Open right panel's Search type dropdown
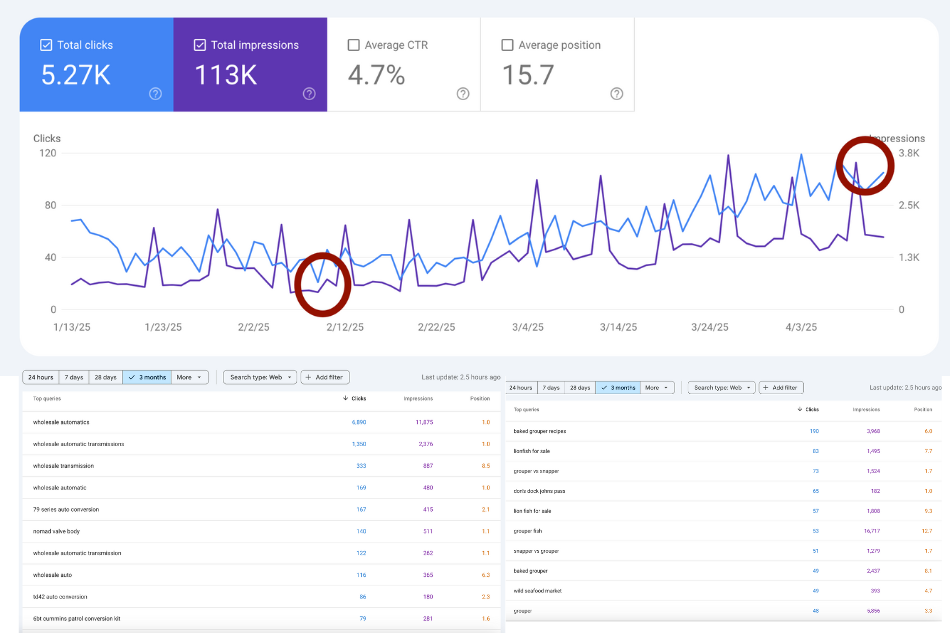Screen dimensions: 950x633 pos(722,387)
